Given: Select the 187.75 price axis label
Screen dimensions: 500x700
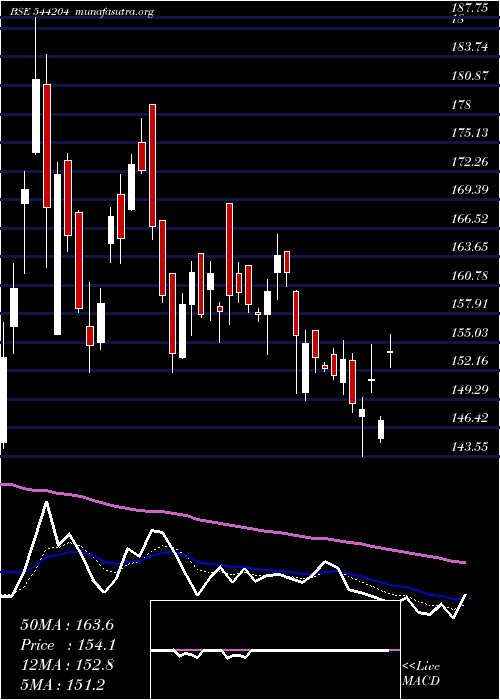Looking at the screenshot, I should (x=469, y=7).
